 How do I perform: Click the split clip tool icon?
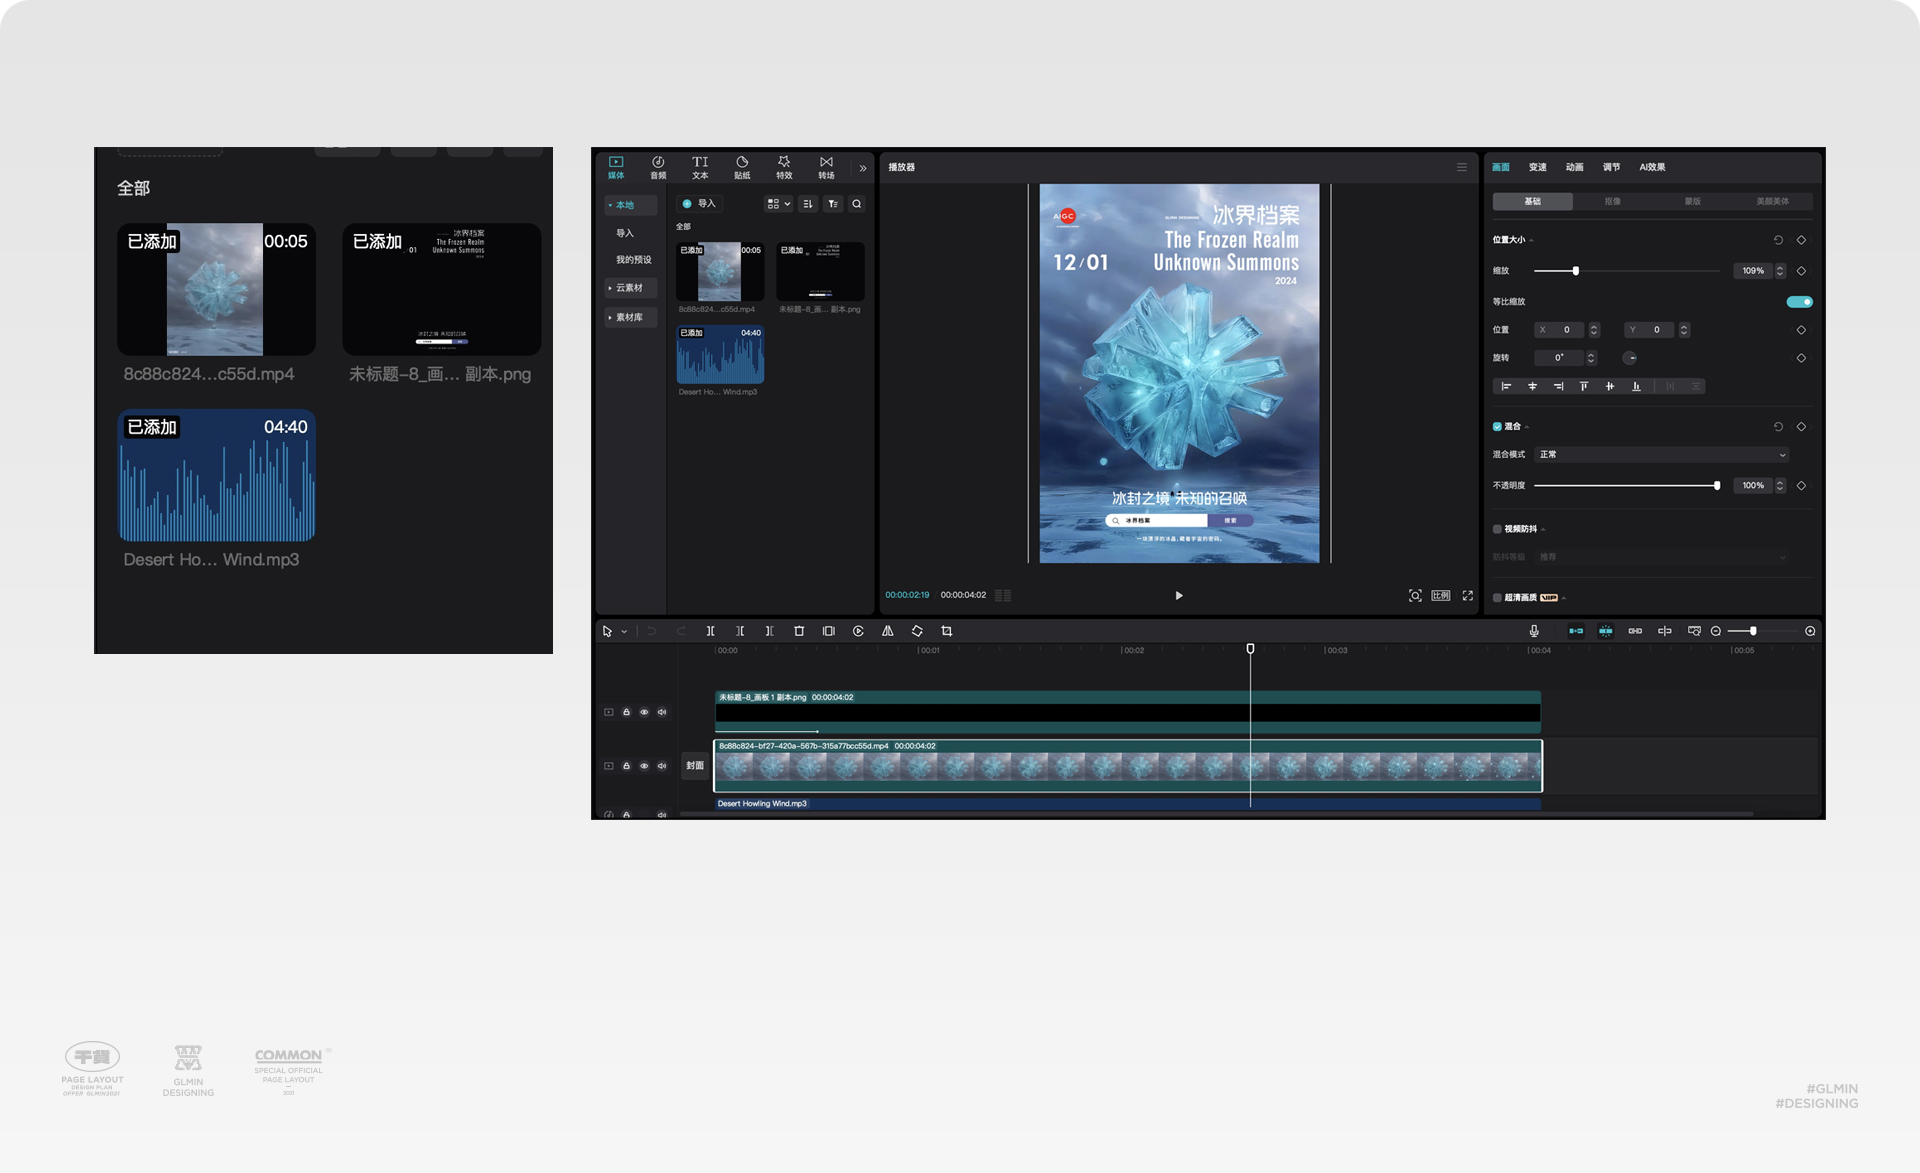click(710, 631)
